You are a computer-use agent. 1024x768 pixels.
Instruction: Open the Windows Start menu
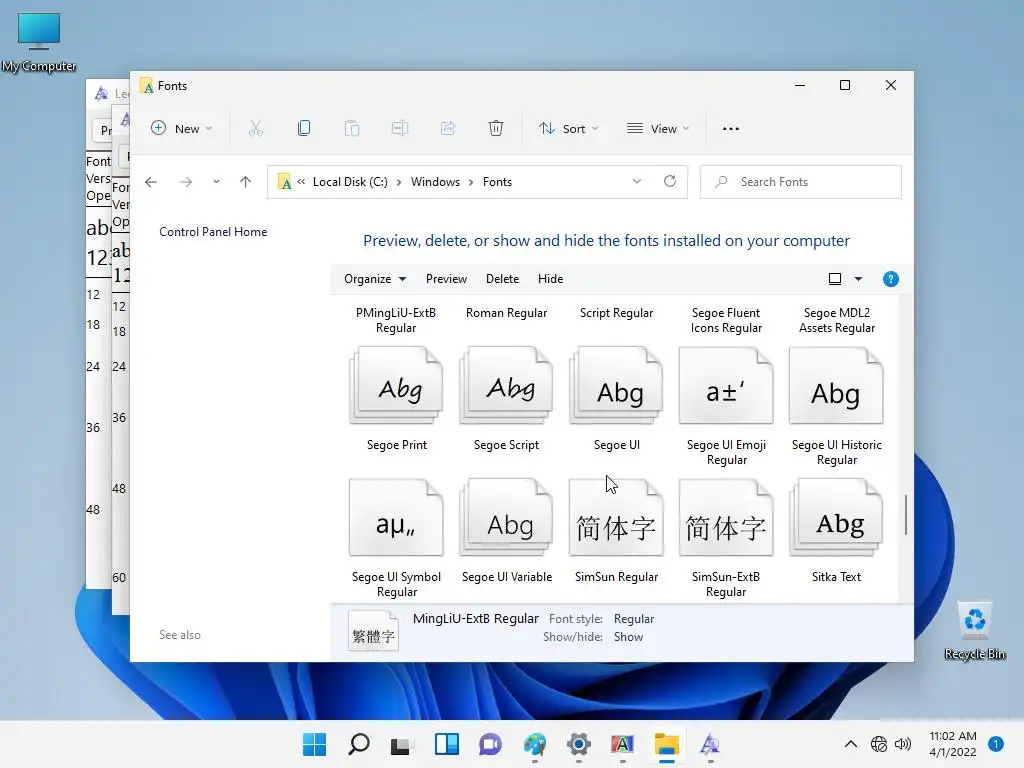(x=314, y=744)
